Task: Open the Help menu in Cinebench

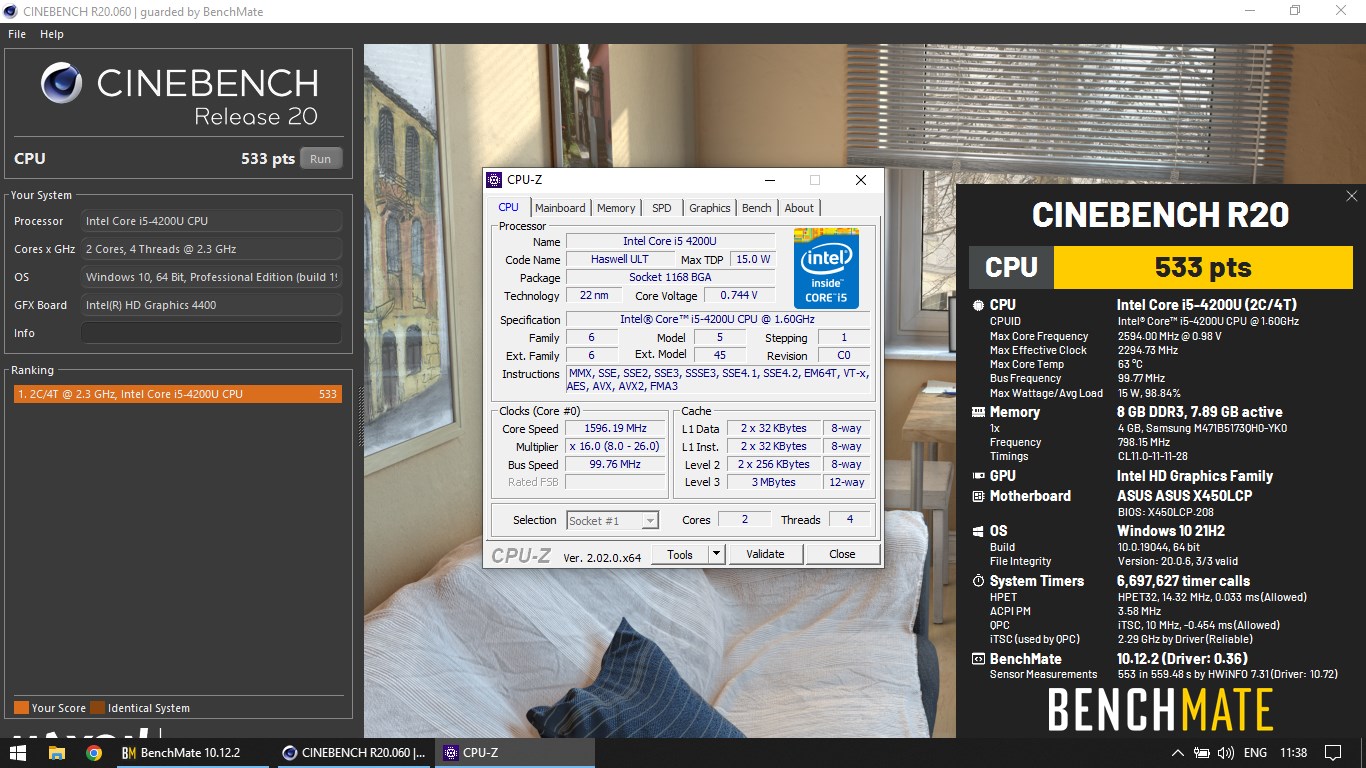Action: [x=52, y=34]
